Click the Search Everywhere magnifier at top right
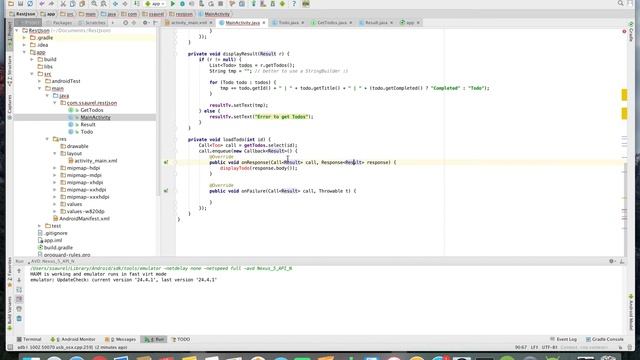This screenshot has width=640, height=360. tap(621, 3)
